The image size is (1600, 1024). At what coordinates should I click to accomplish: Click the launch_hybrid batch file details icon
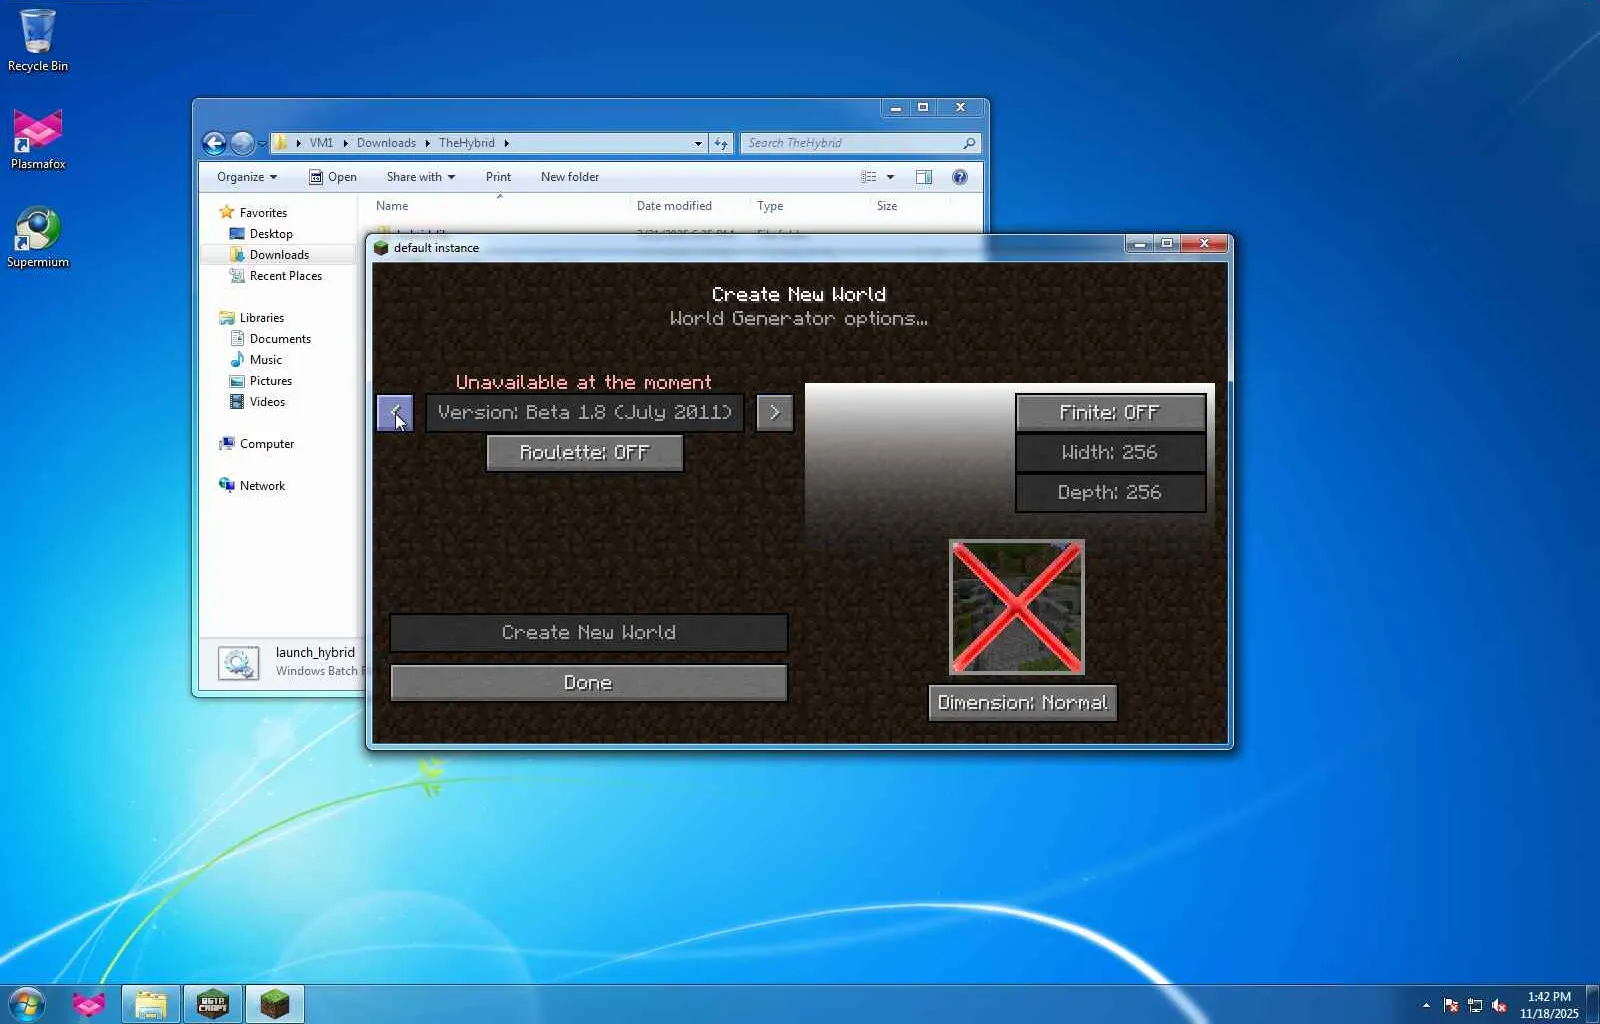point(239,663)
